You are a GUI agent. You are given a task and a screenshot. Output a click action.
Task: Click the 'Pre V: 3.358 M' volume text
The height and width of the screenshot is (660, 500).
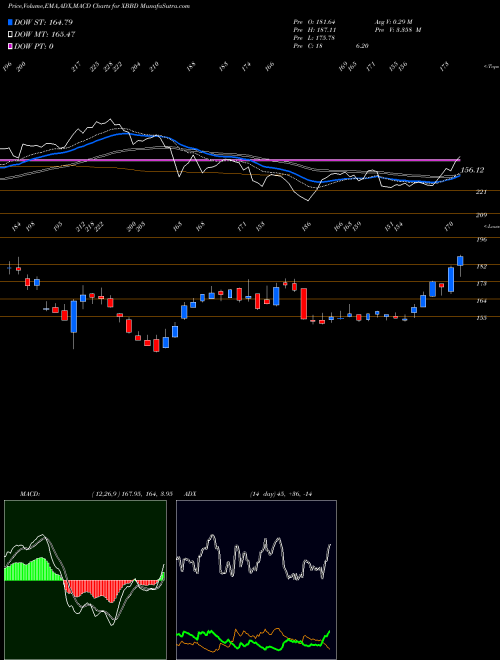coord(397,30)
